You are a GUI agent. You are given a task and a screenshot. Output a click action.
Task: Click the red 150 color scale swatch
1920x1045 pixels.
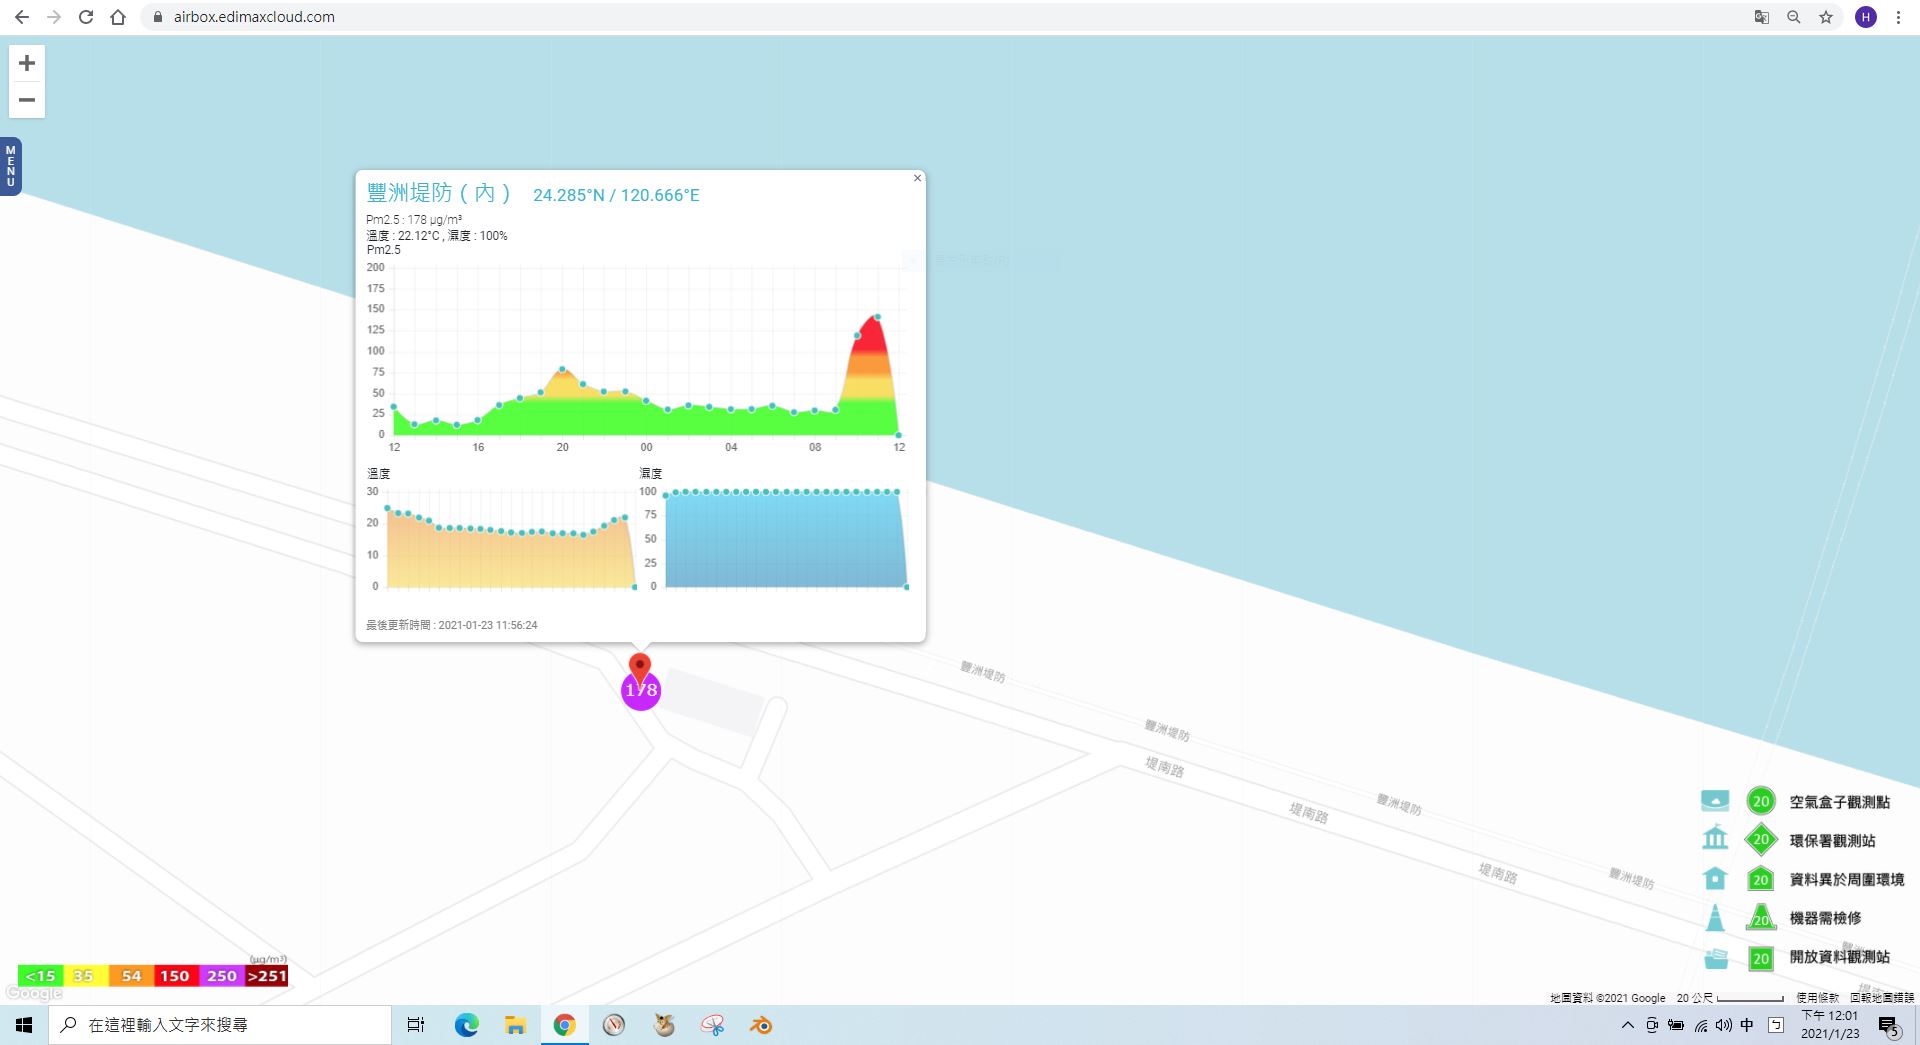[x=176, y=976]
